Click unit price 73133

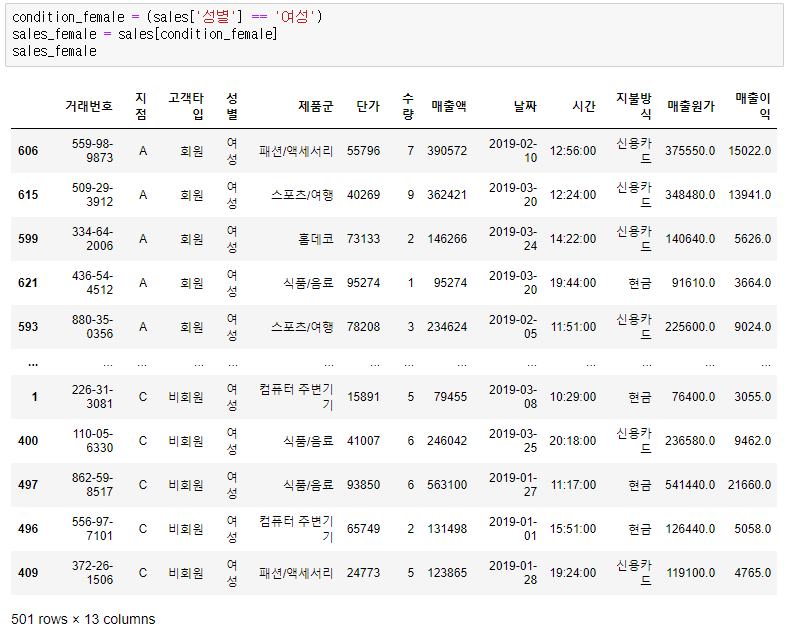click(363, 238)
